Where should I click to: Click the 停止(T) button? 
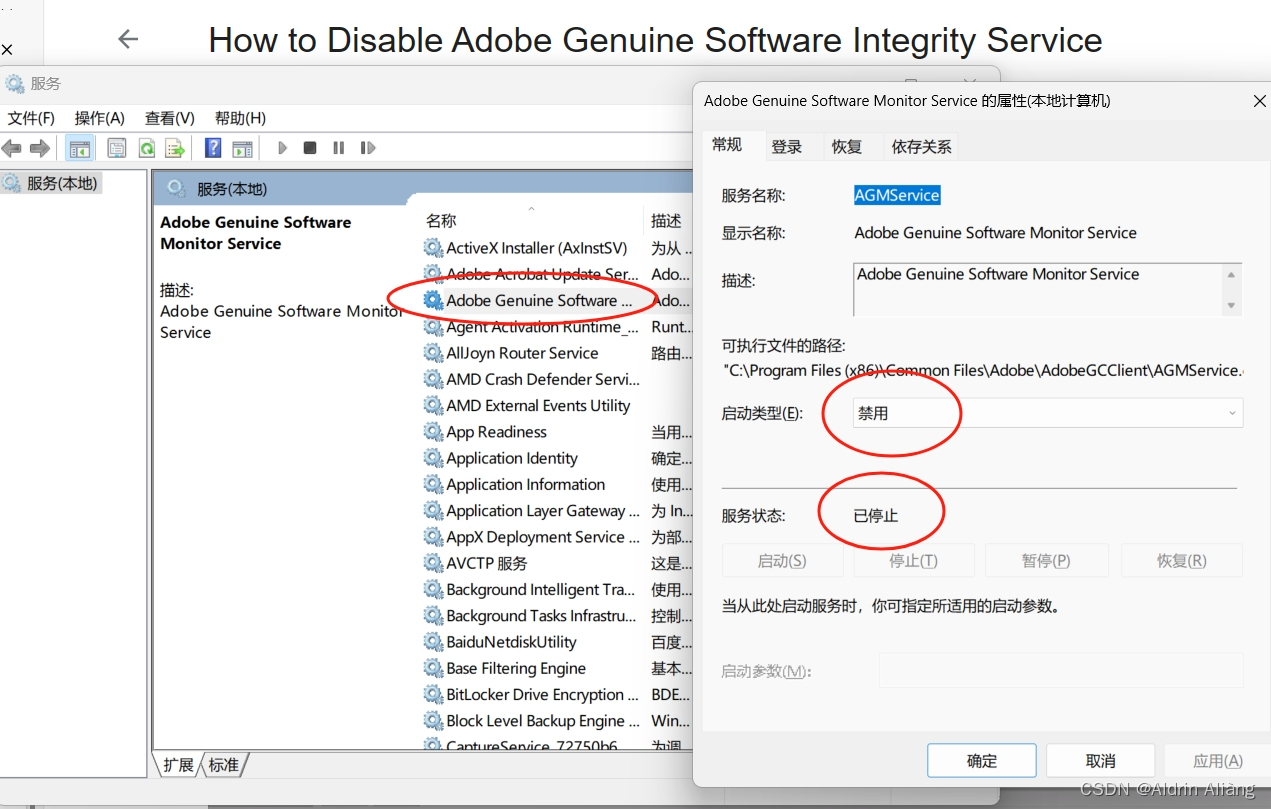(x=914, y=561)
